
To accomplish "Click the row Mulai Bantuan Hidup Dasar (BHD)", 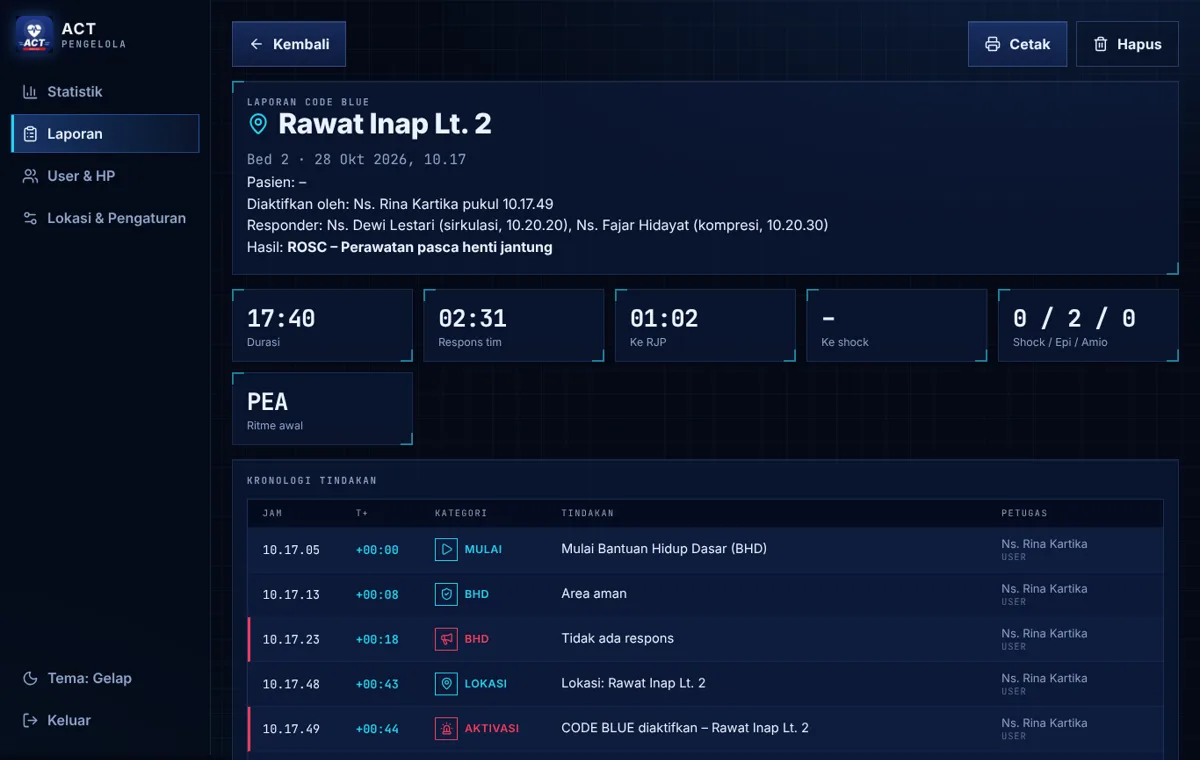I will point(705,550).
